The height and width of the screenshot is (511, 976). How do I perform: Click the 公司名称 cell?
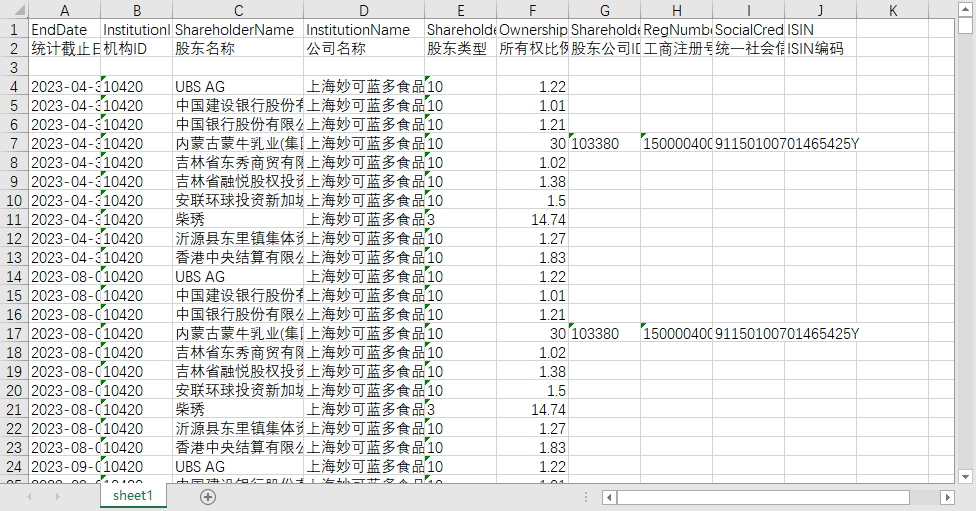point(364,49)
